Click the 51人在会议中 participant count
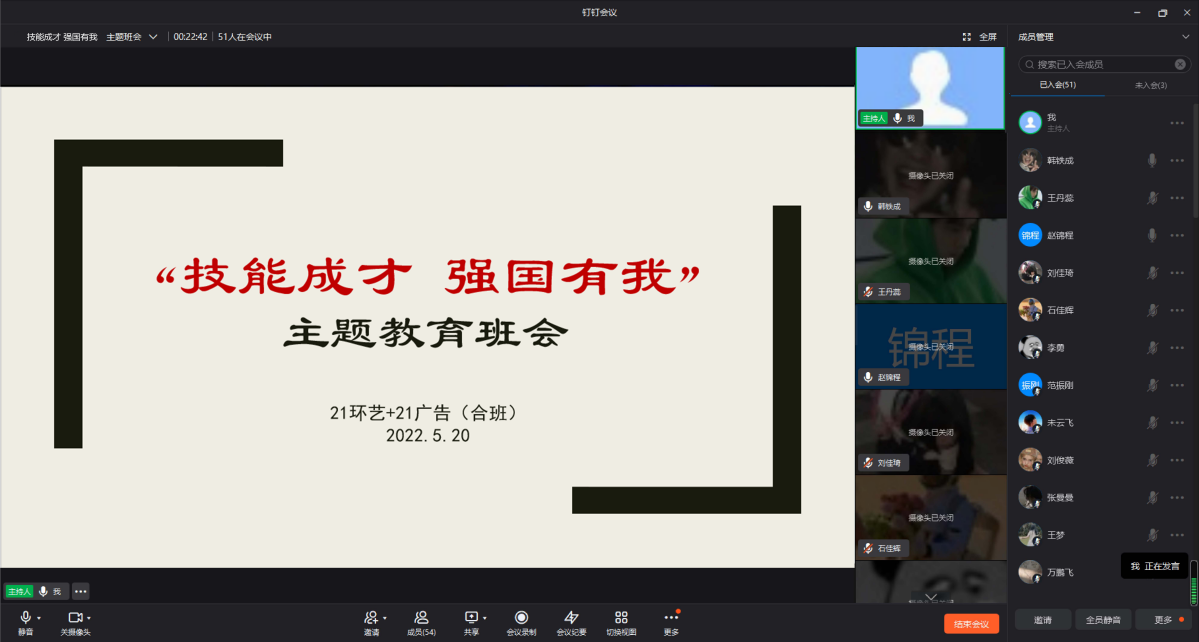This screenshot has height=642, width=1199. click(245, 37)
